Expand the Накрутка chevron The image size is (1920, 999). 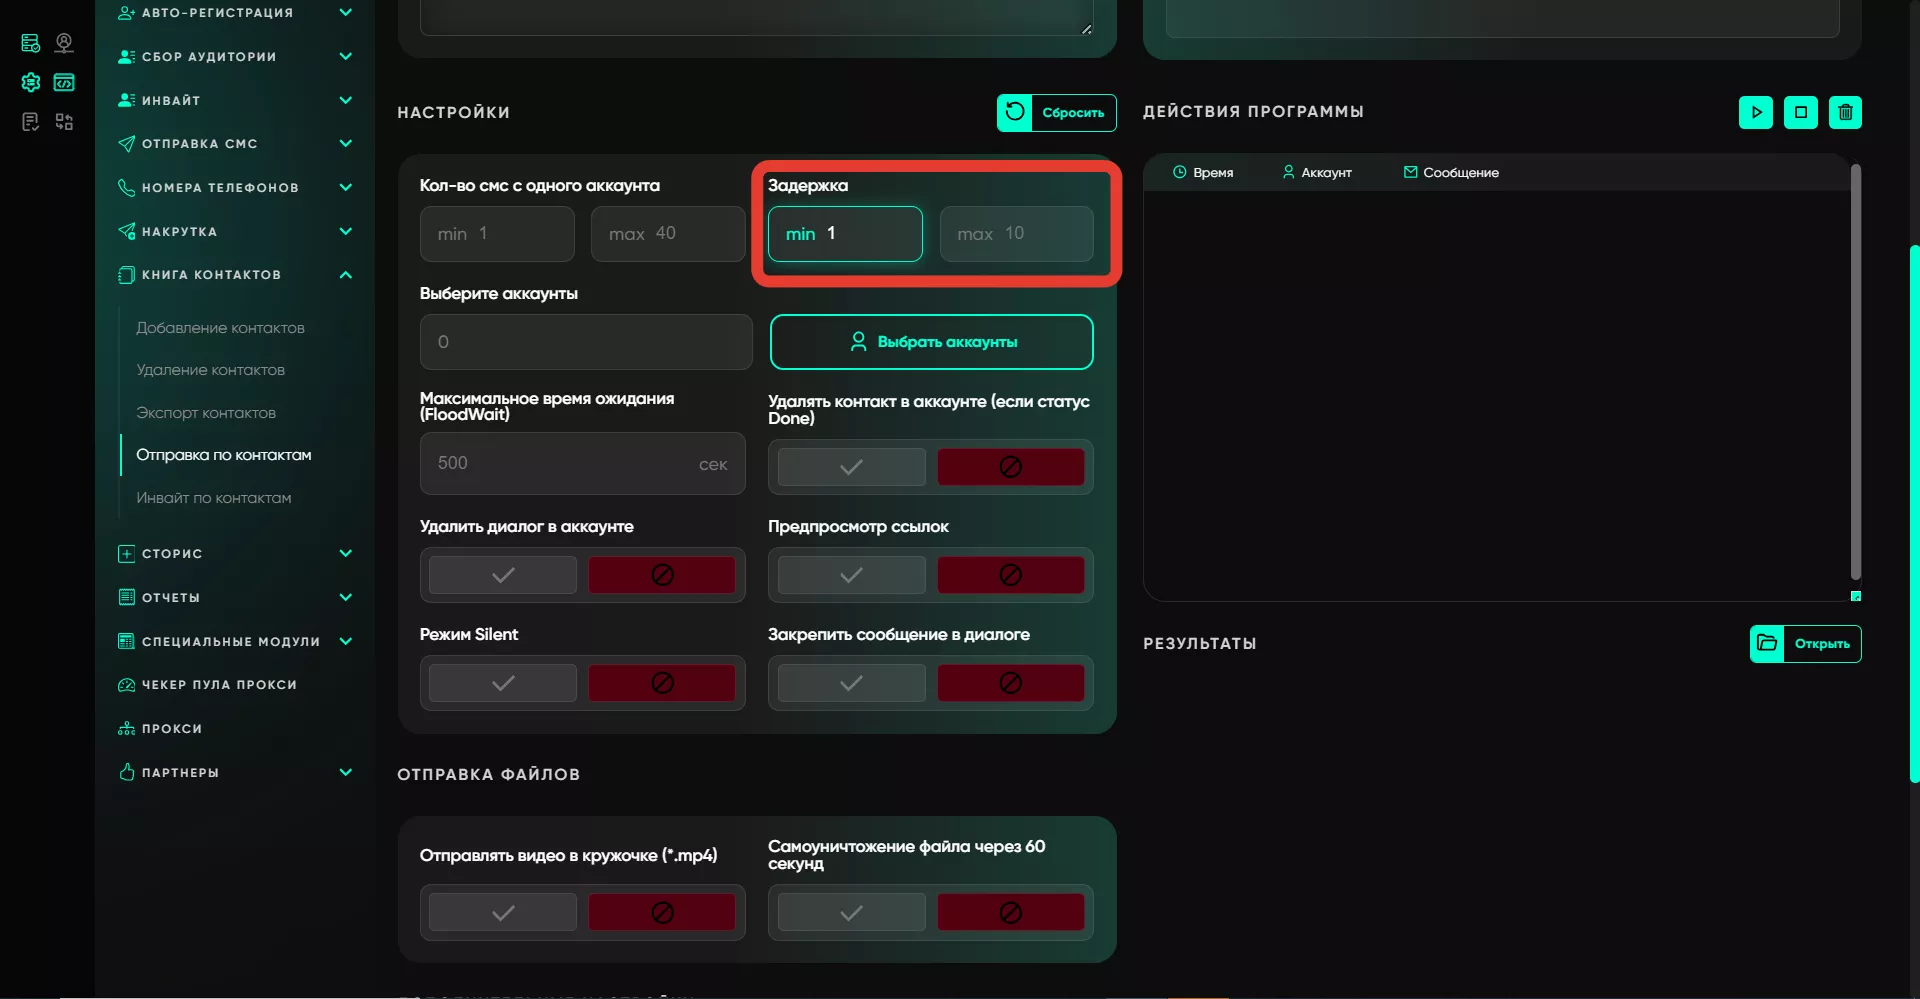(346, 231)
